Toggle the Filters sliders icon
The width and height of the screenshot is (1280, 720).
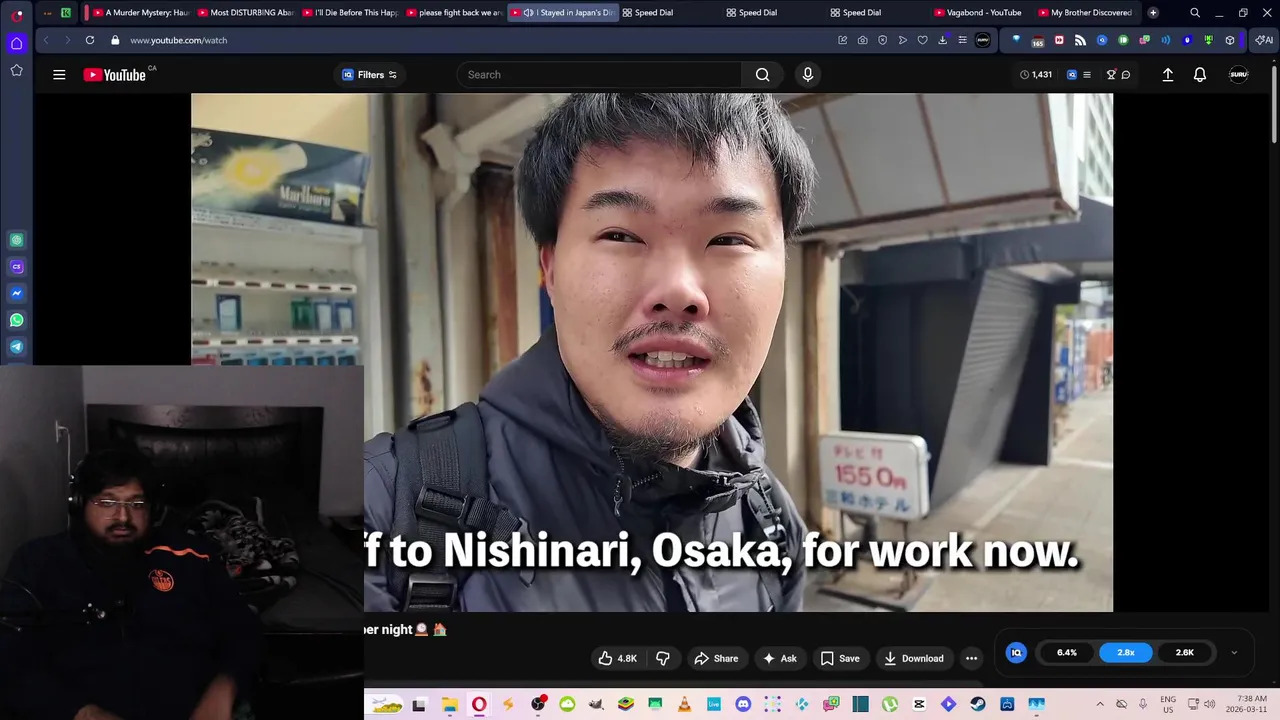[x=393, y=75]
